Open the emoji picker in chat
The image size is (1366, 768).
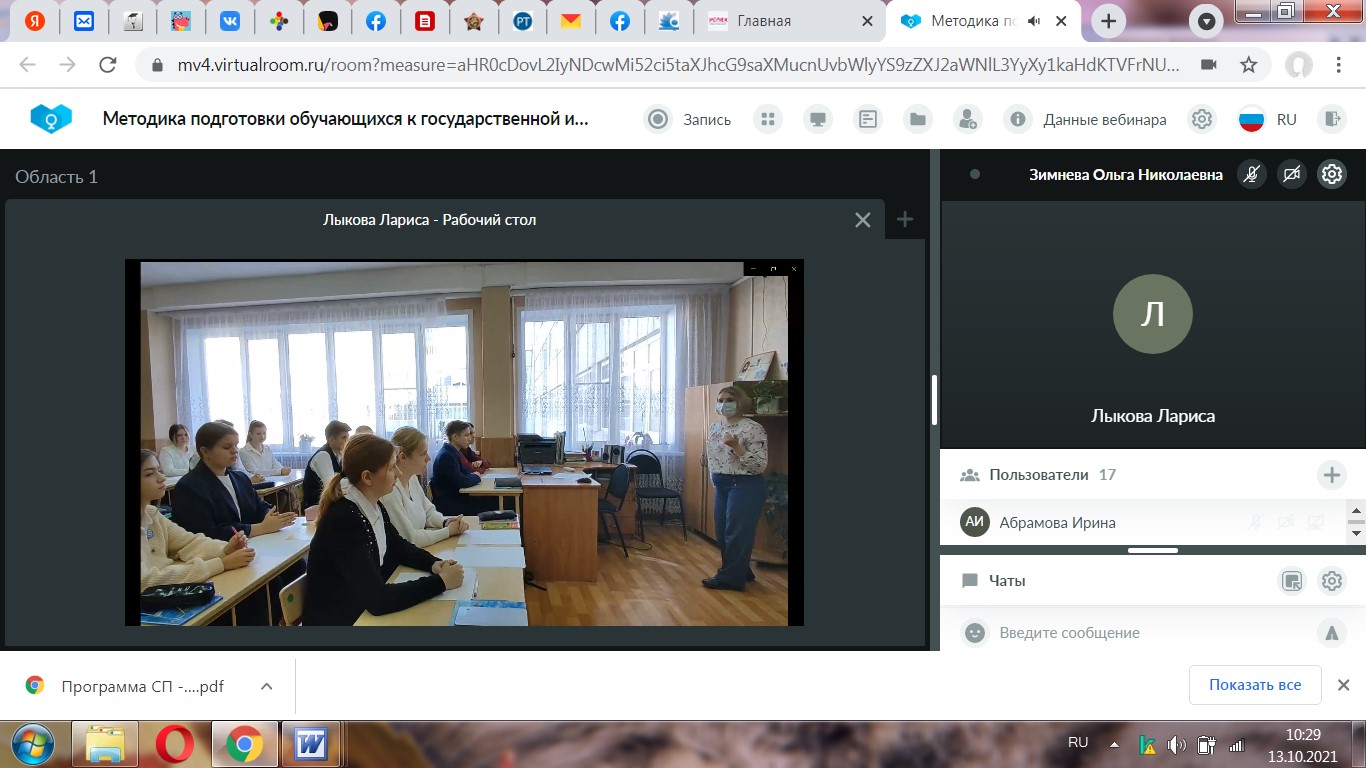click(974, 633)
